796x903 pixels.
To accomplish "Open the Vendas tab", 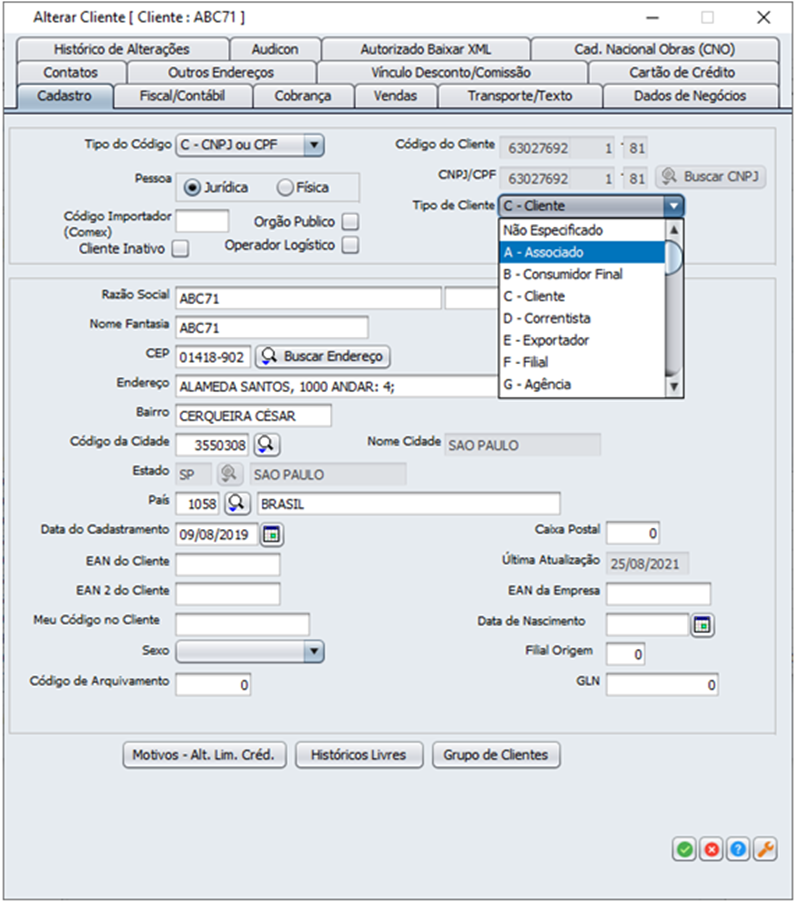I will [395, 96].
